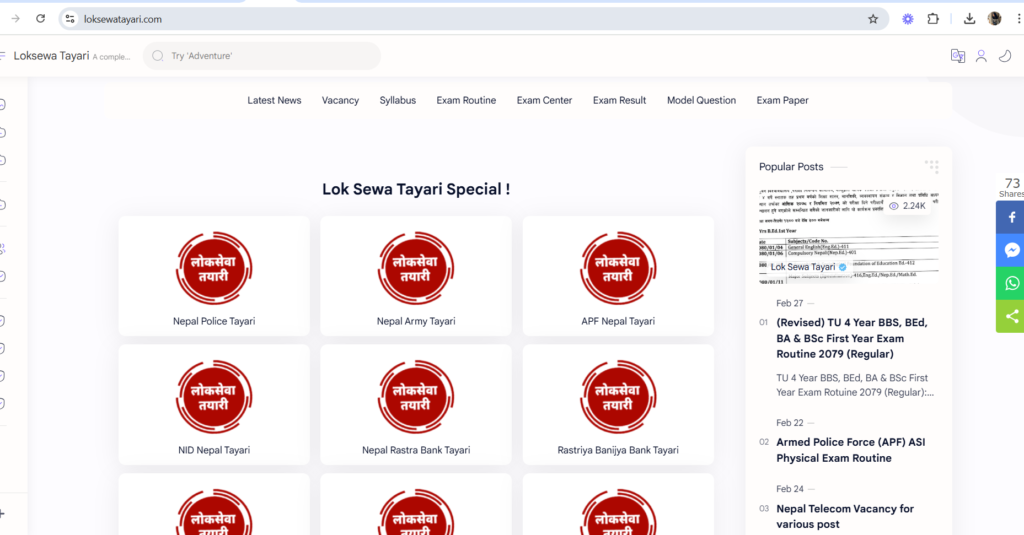Open the Exam Result menu item
1024x535 pixels.
click(619, 101)
